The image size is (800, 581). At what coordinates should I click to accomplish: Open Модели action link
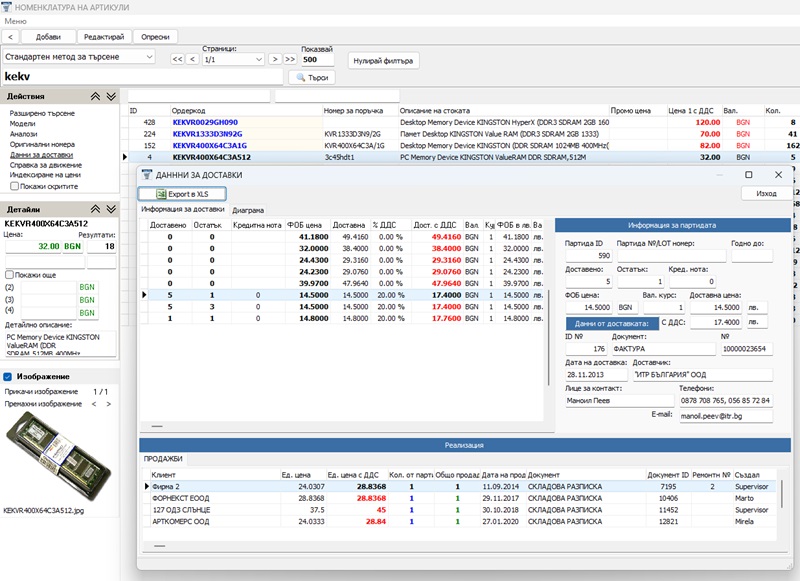pyautogui.click(x=22, y=123)
